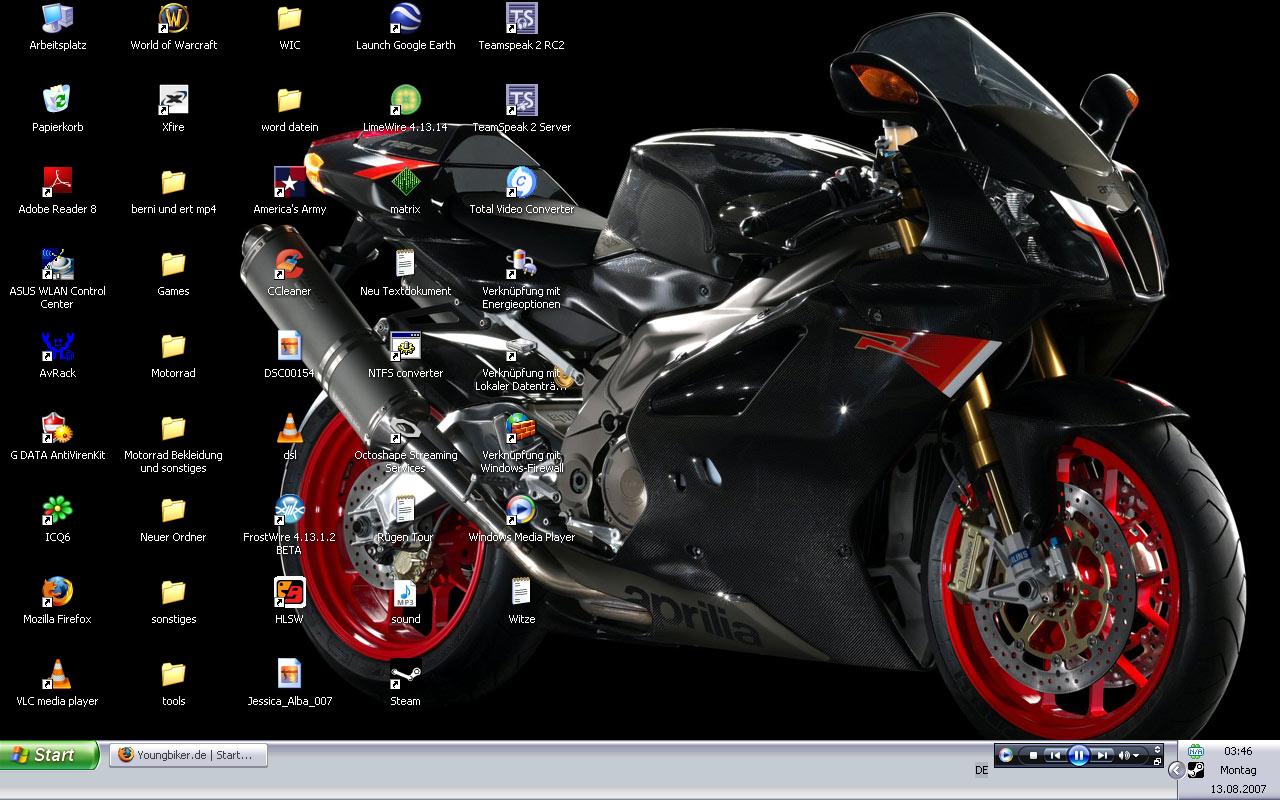
Task: Restore the Windows Media Player window from toolbar
Action: pyautogui.click(x=1158, y=761)
